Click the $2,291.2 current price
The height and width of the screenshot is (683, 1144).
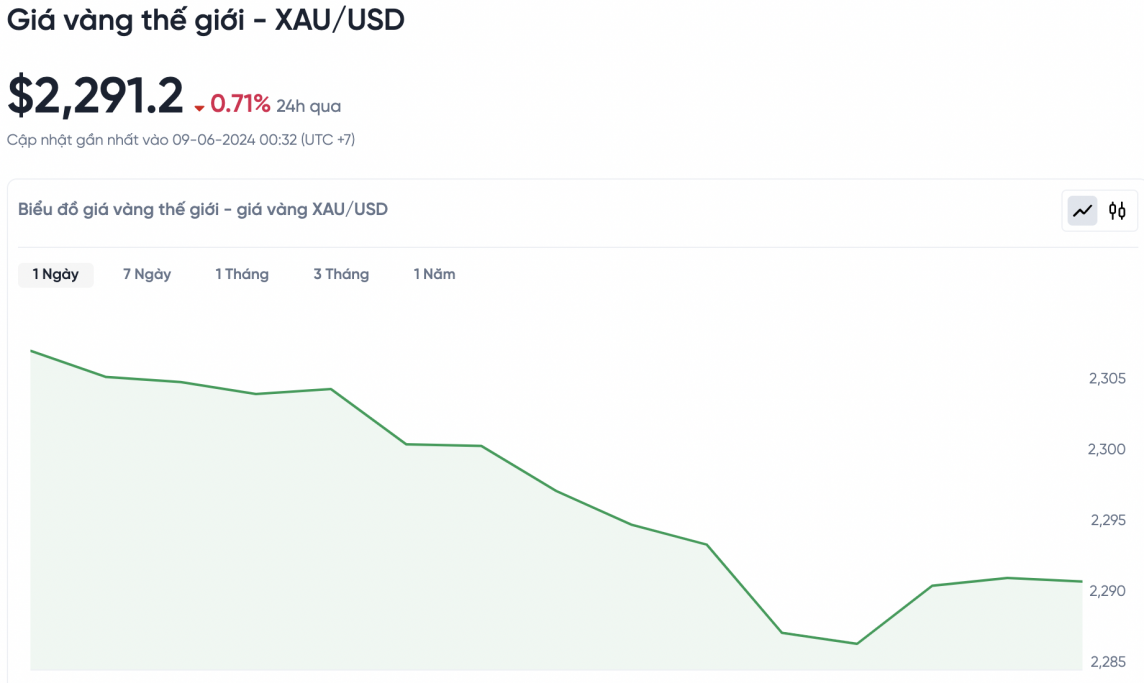(96, 96)
